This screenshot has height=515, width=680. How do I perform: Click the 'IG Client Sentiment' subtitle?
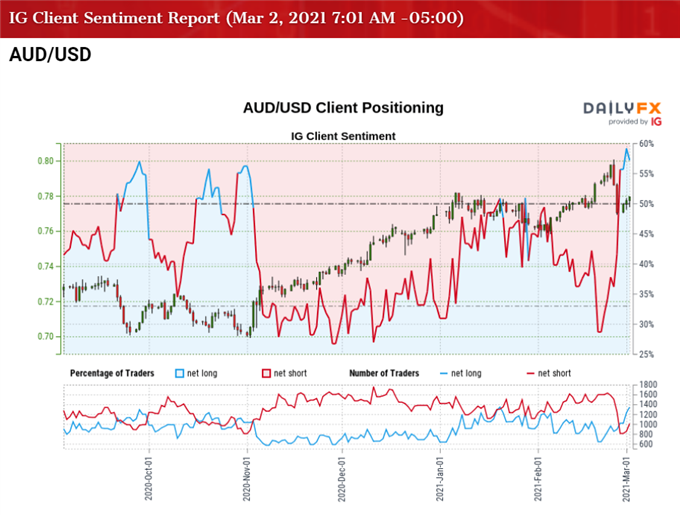(343, 136)
